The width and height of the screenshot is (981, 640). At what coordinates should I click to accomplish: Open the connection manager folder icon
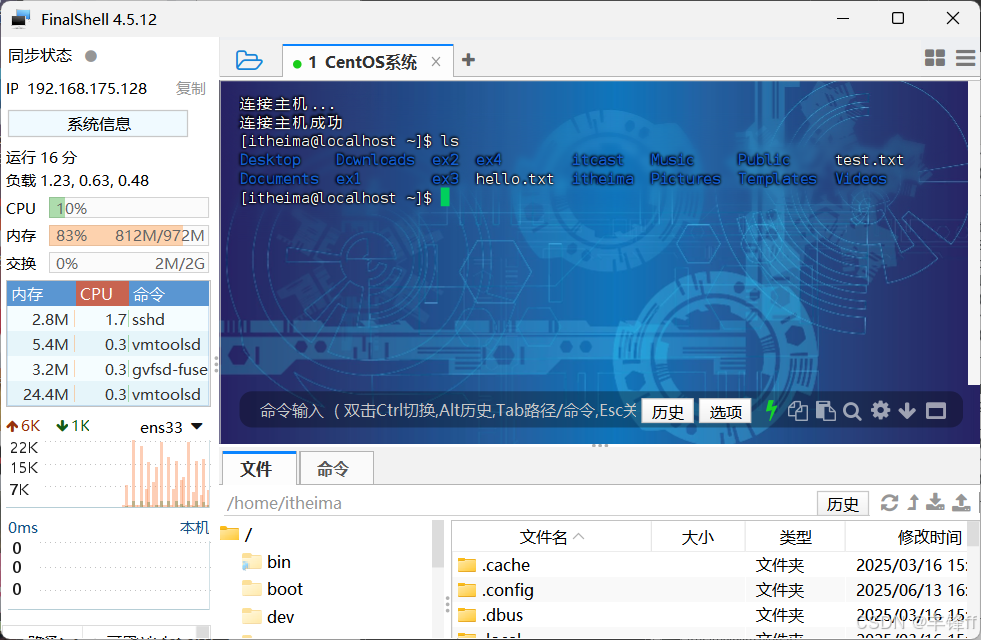point(249,61)
